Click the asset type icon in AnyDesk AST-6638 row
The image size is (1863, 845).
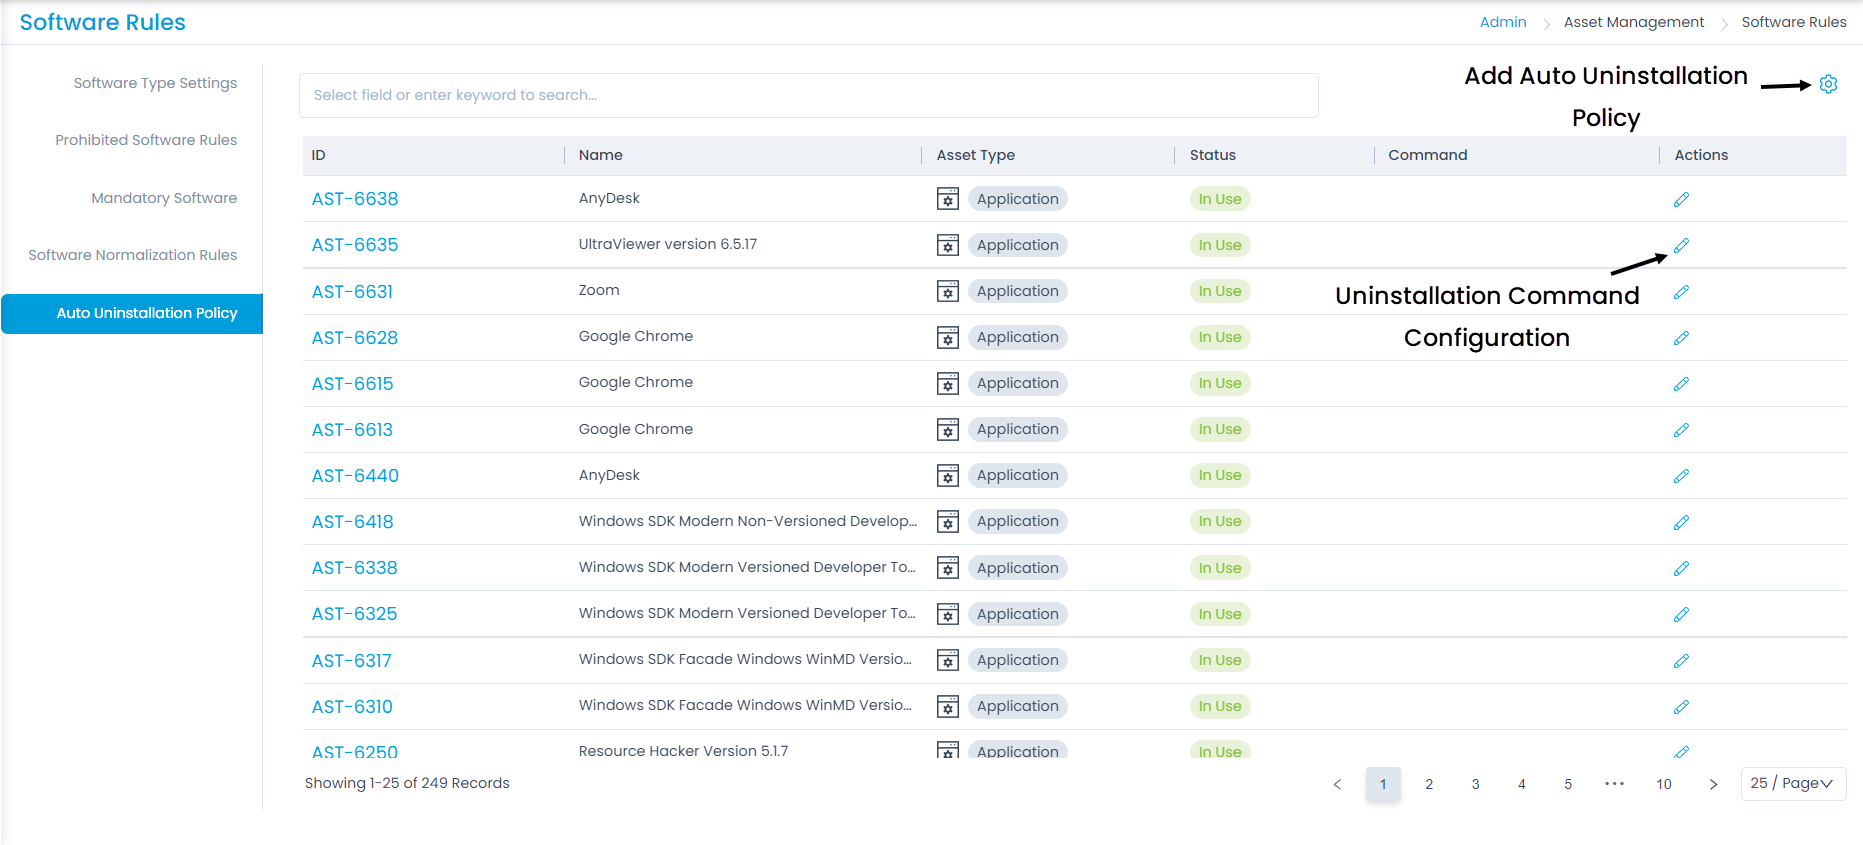[x=948, y=199]
